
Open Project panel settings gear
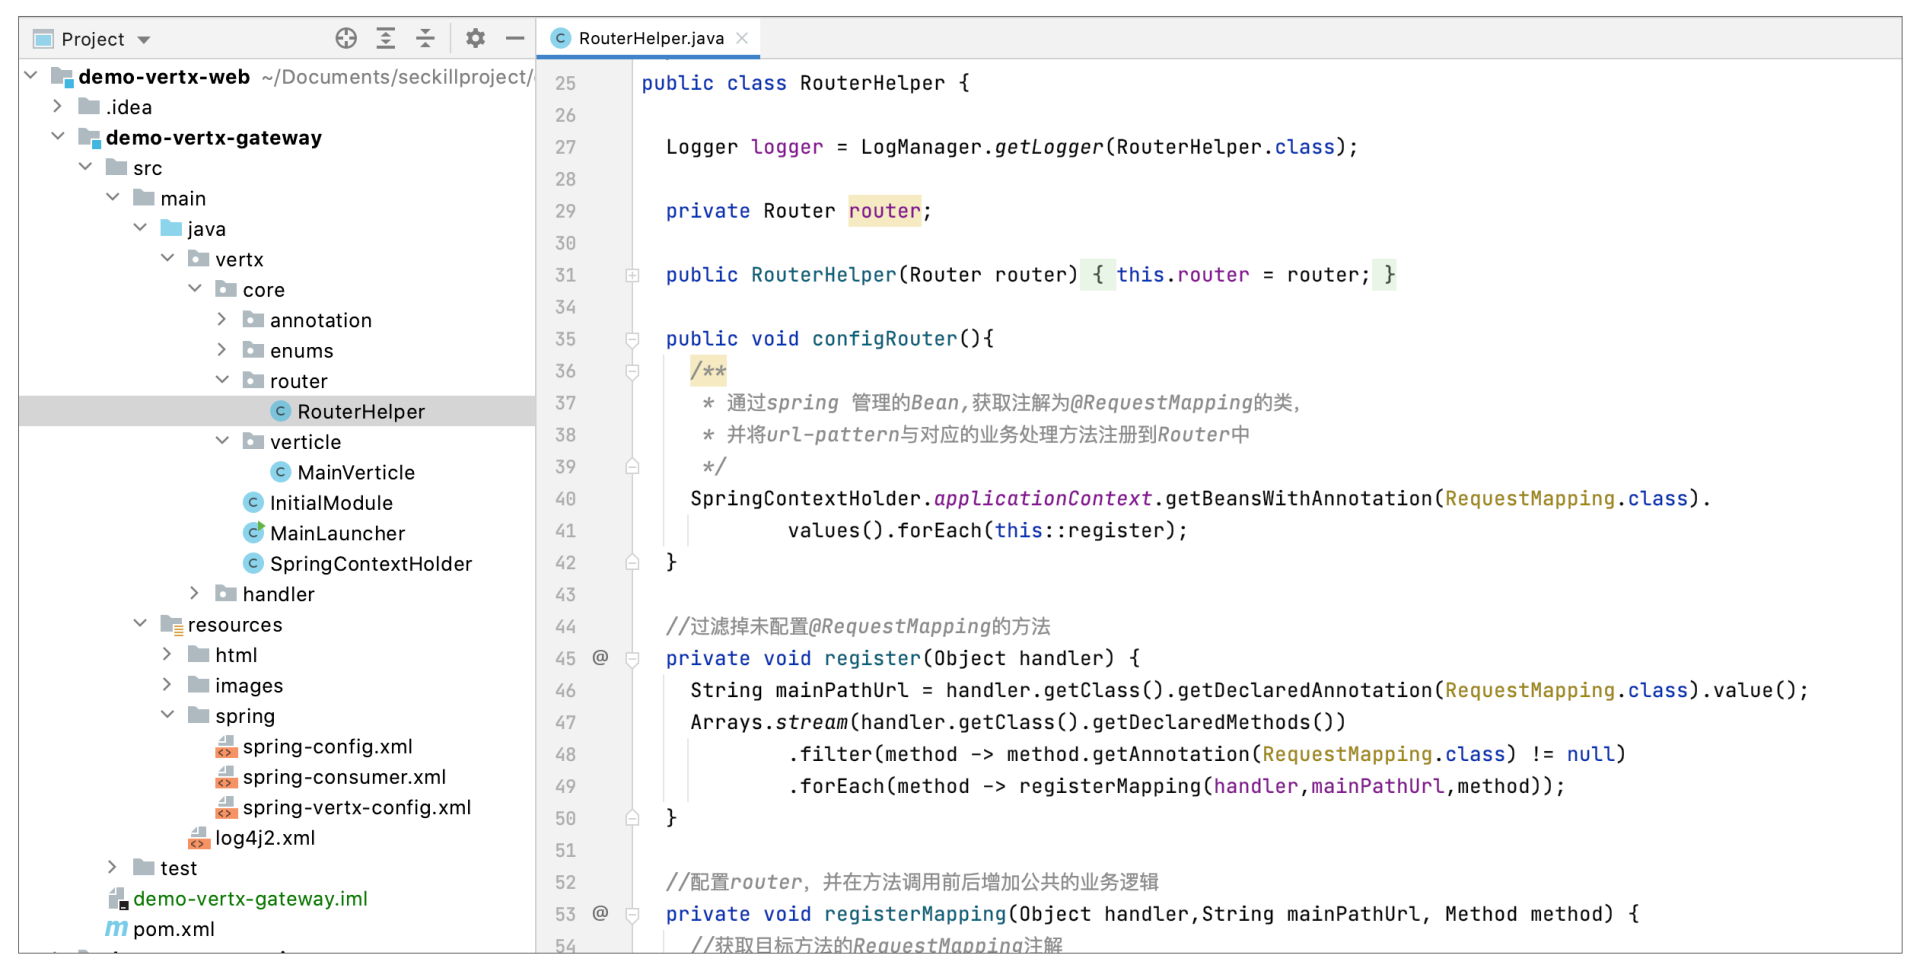pos(475,39)
